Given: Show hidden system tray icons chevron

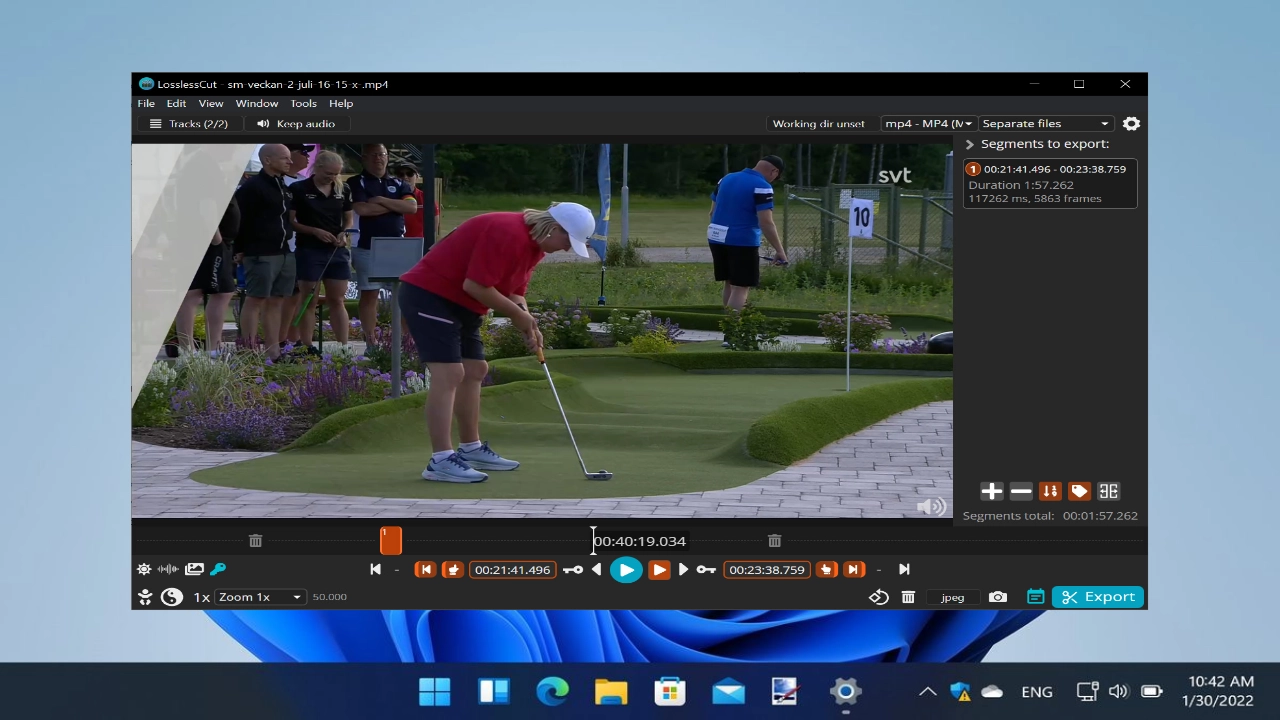Looking at the screenshot, I should tap(927, 691).
